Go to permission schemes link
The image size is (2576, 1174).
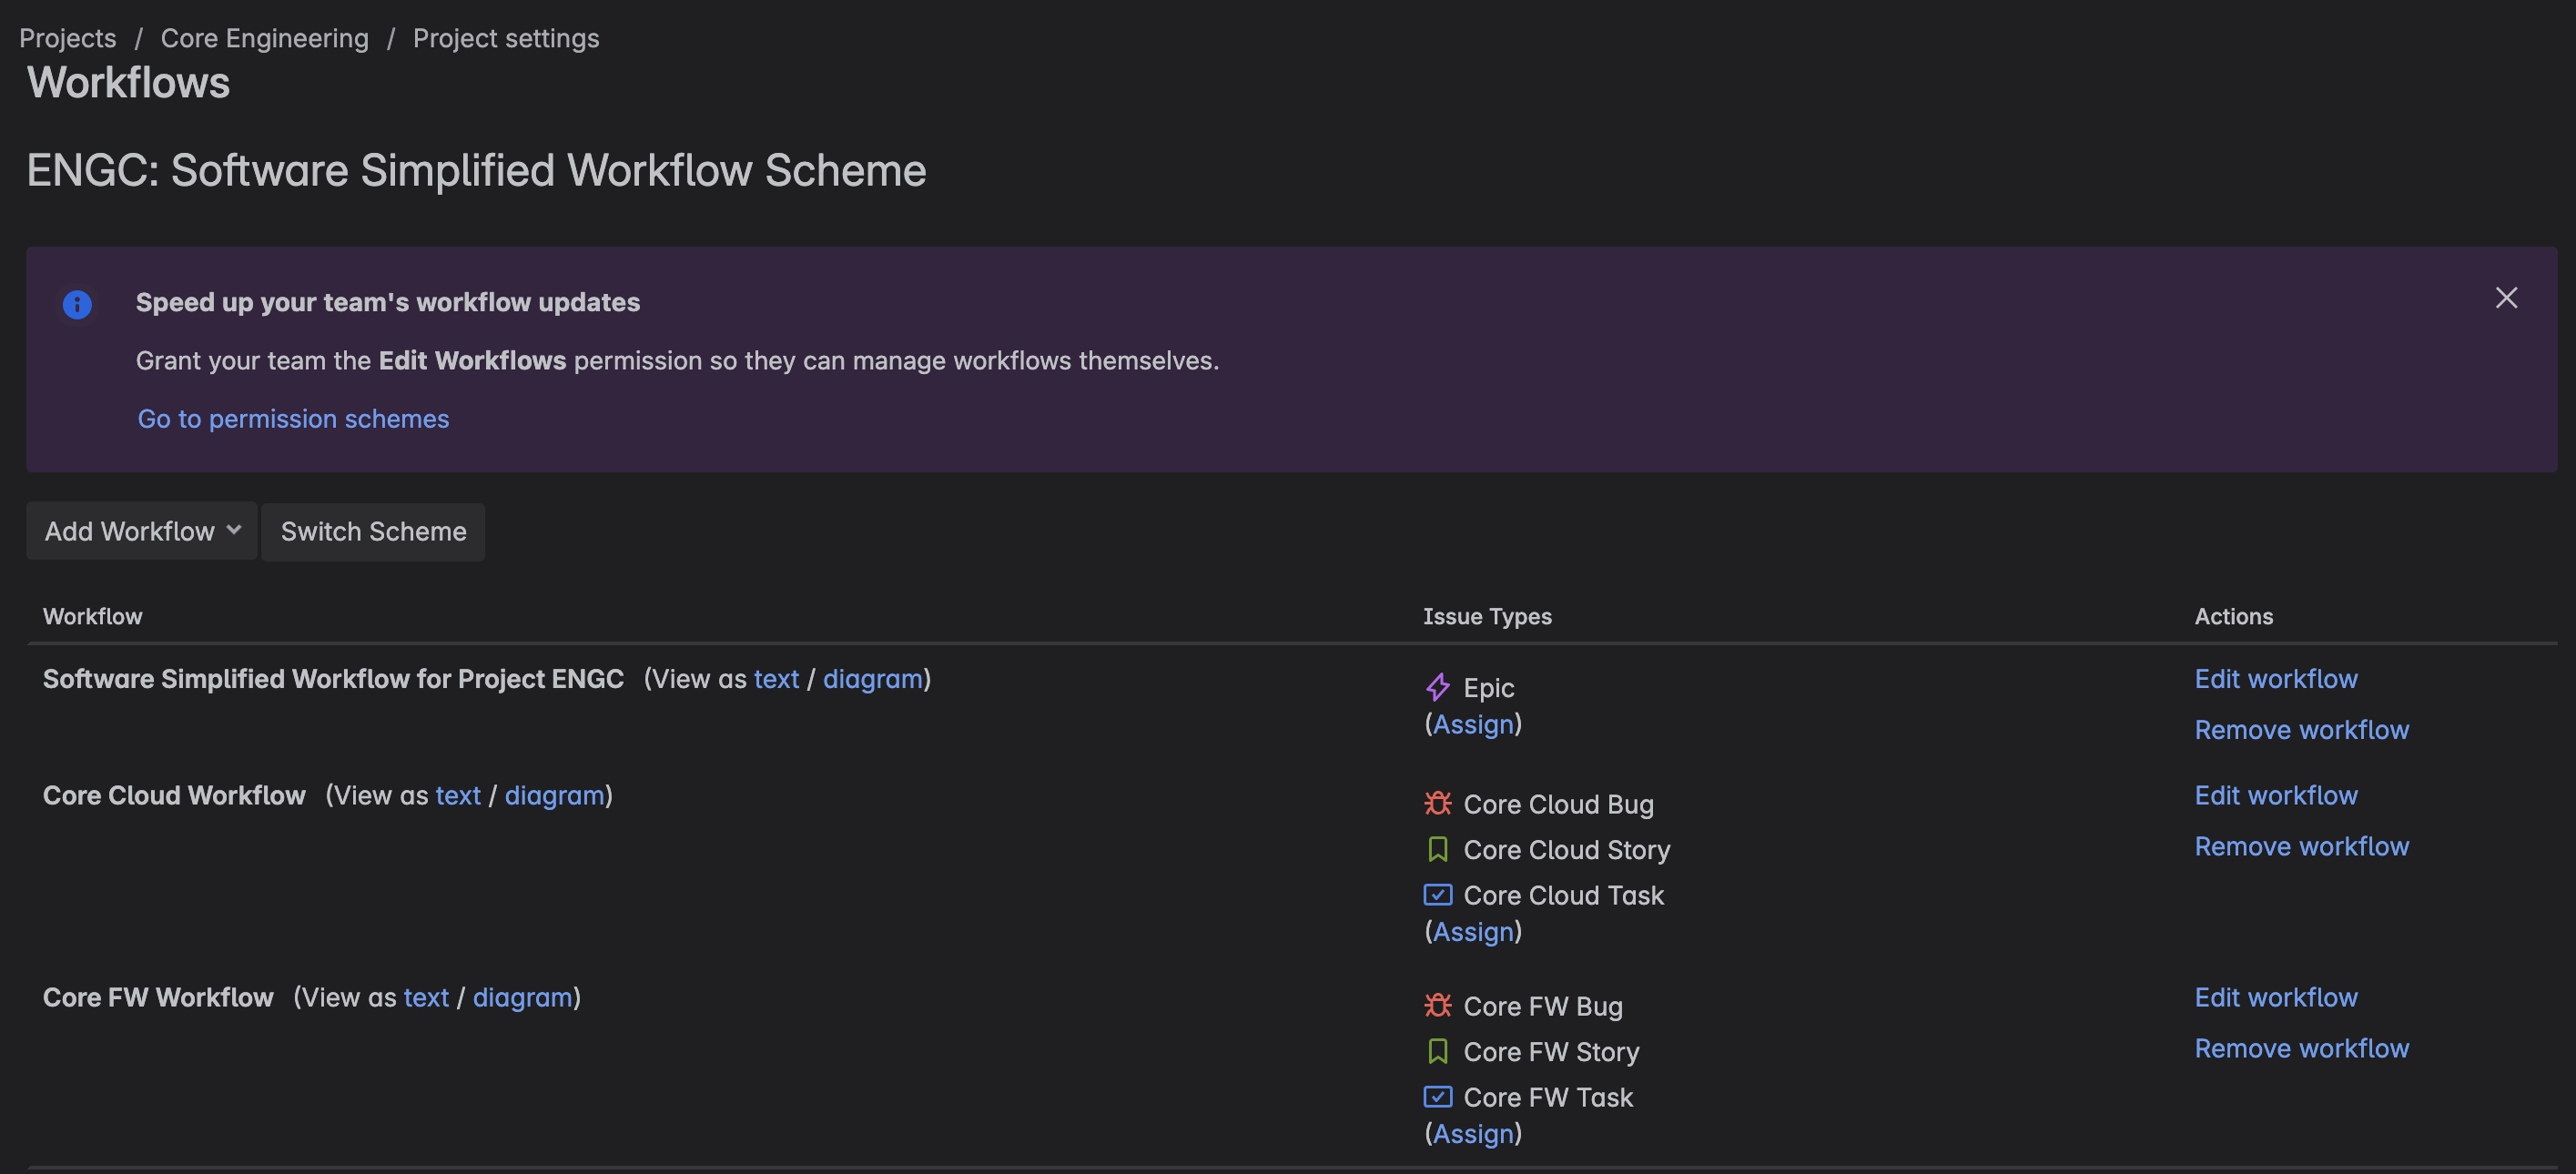click(293, 419)
